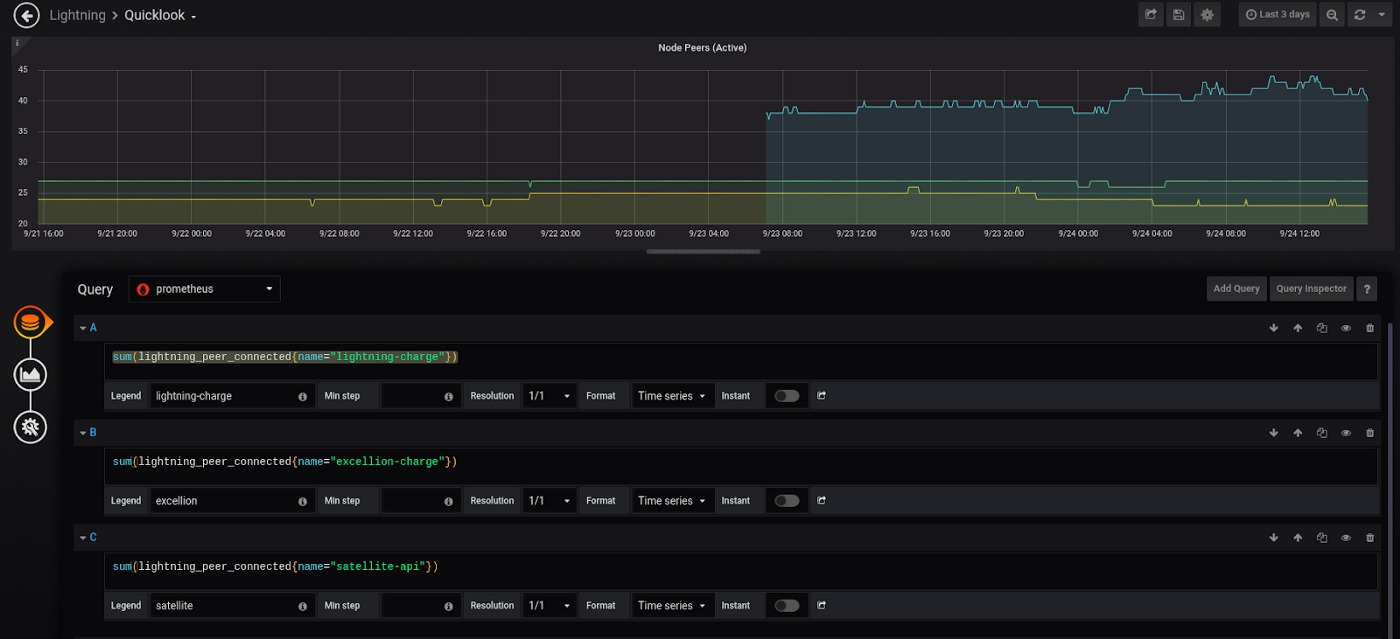Screen dimensions: 1400x639
Task: Click the Lightning folder breadcrumb
Action: [77, 16]
